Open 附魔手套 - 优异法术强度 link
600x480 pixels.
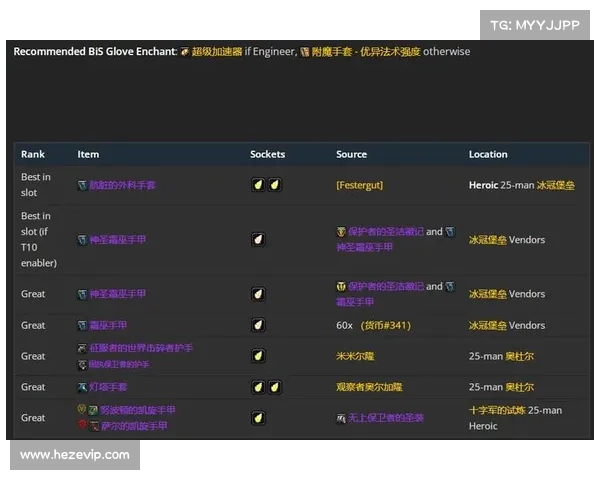tap(366, 52)
